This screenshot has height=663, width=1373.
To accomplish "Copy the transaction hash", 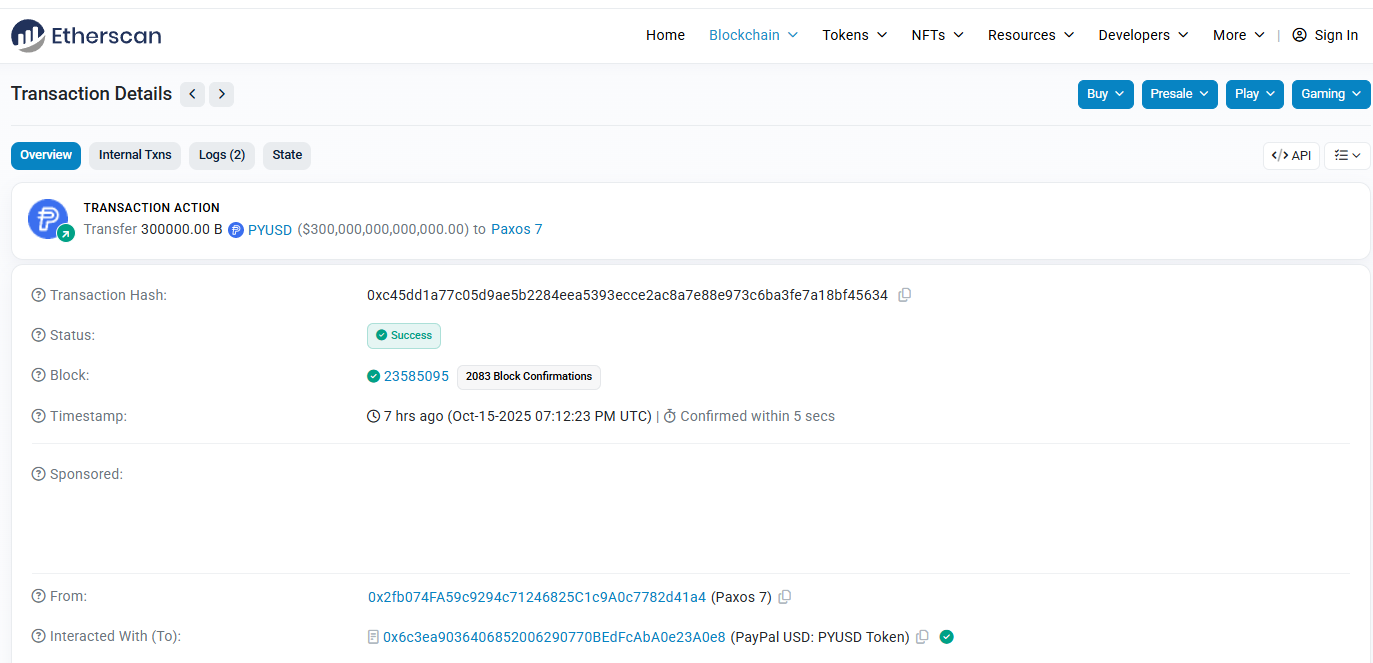I will coord(904,295).
